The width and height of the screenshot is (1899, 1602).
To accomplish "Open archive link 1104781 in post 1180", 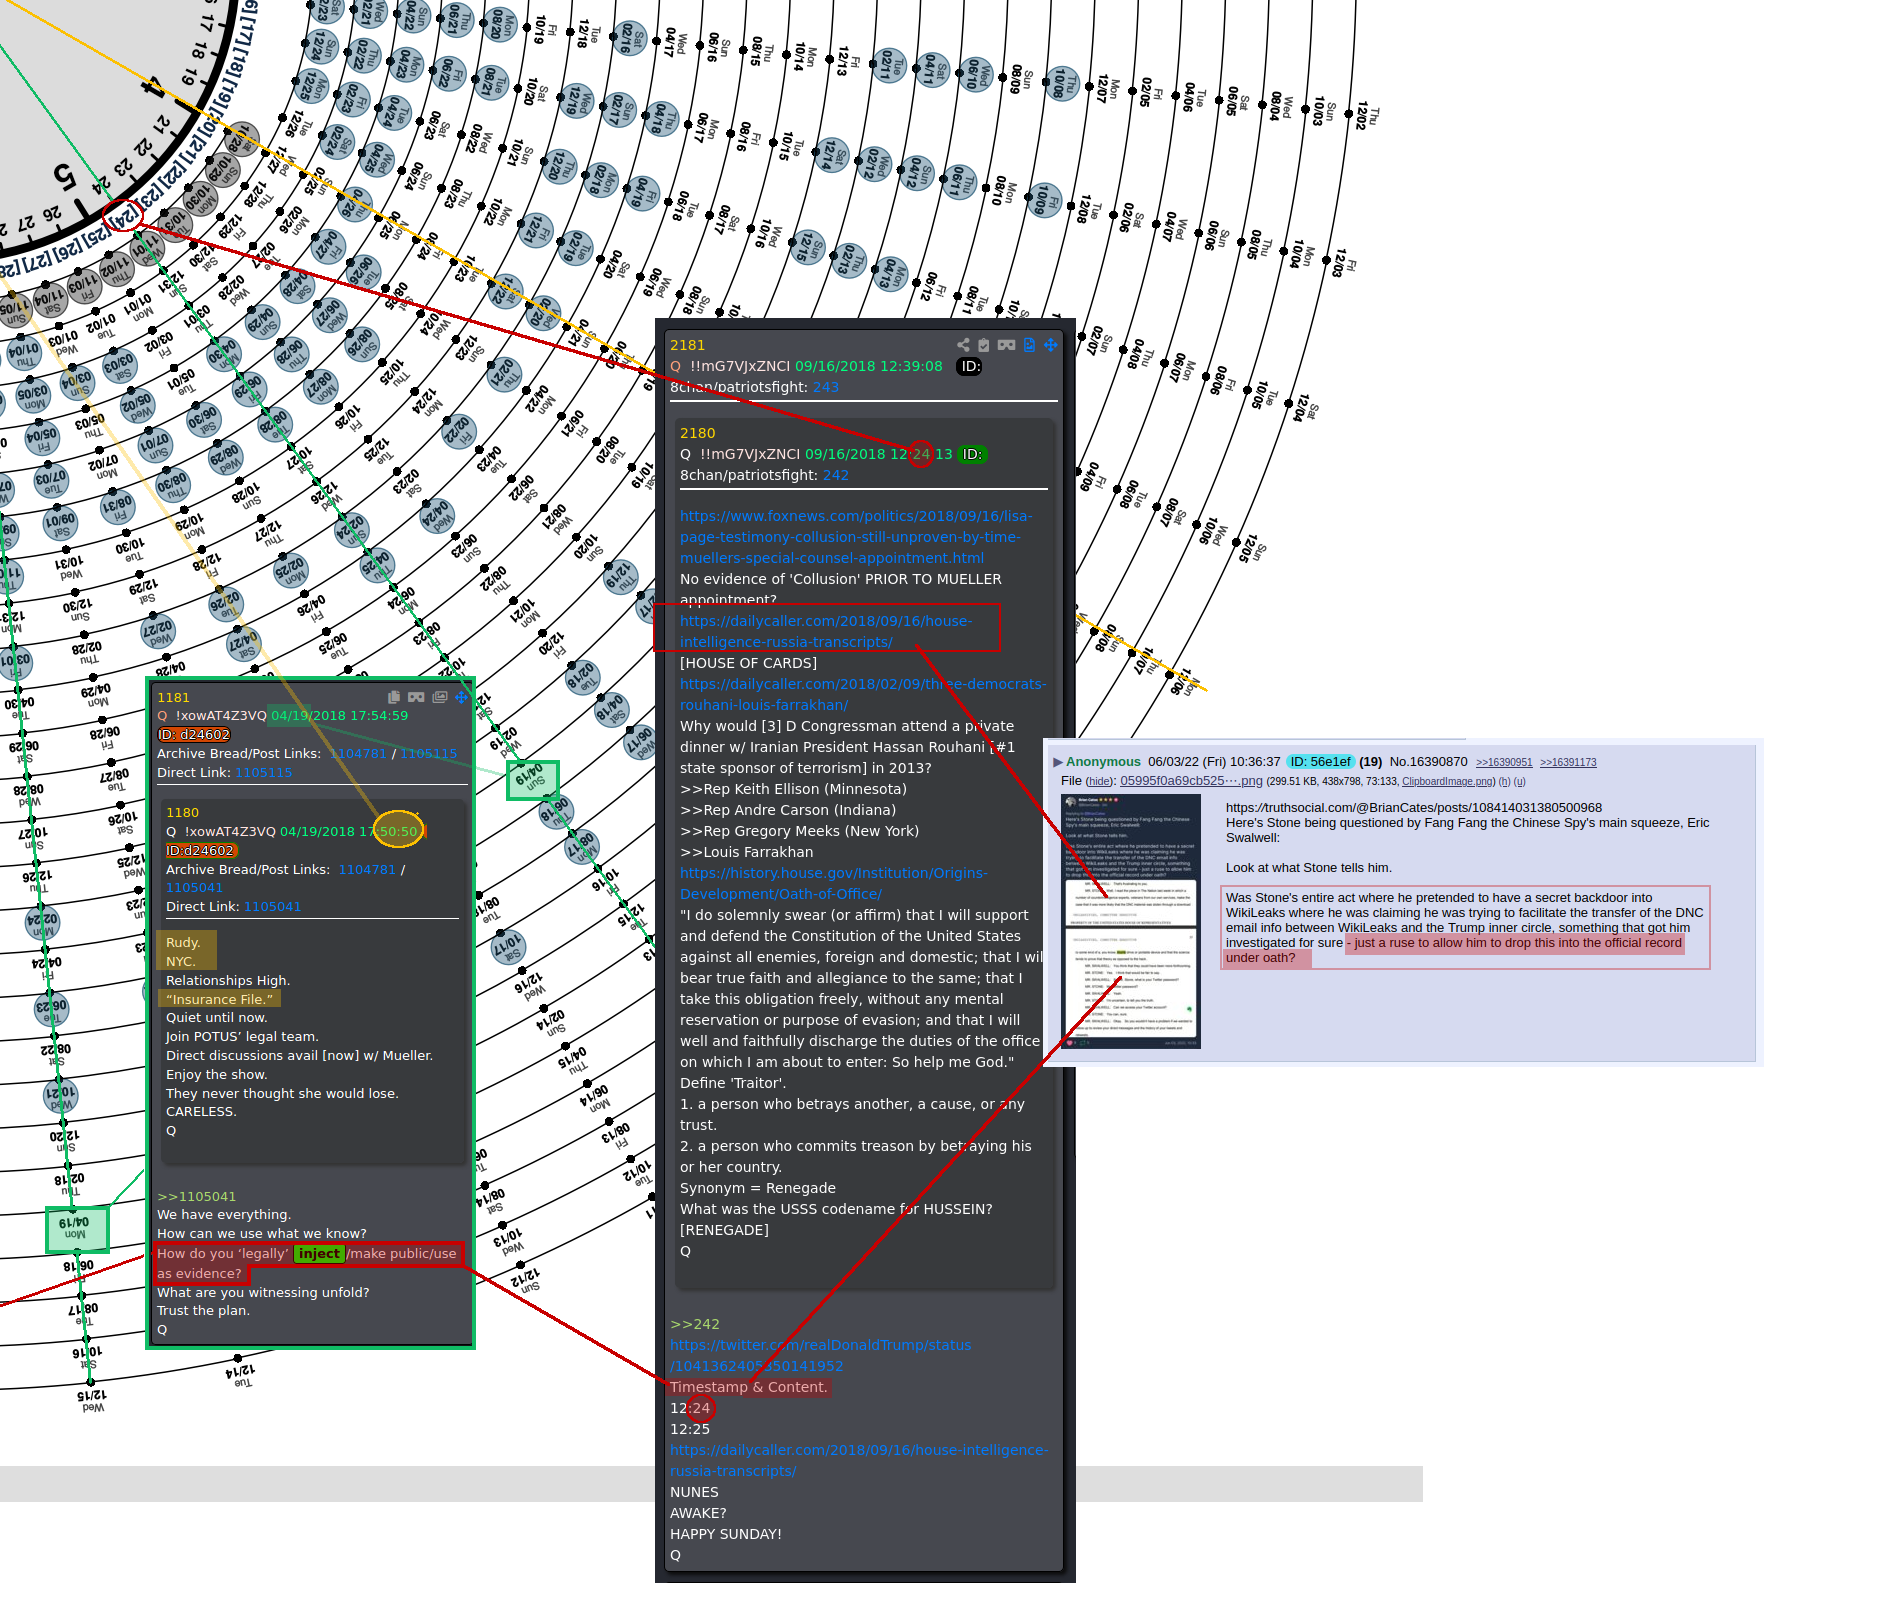I will [367, 869].
